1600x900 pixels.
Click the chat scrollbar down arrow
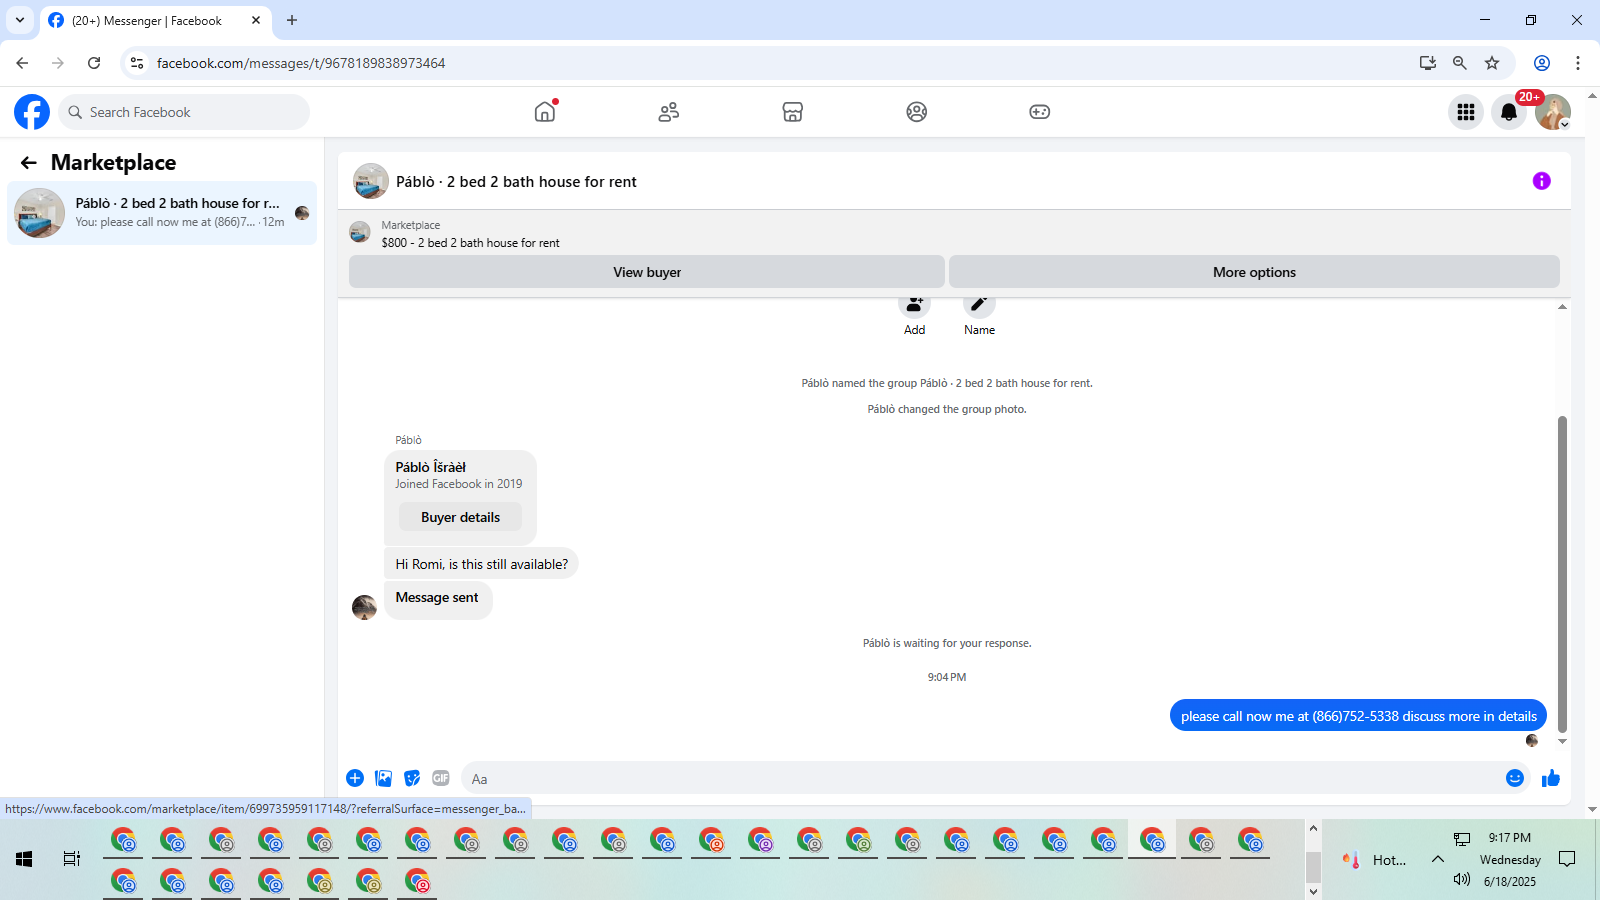[1562, 742]
